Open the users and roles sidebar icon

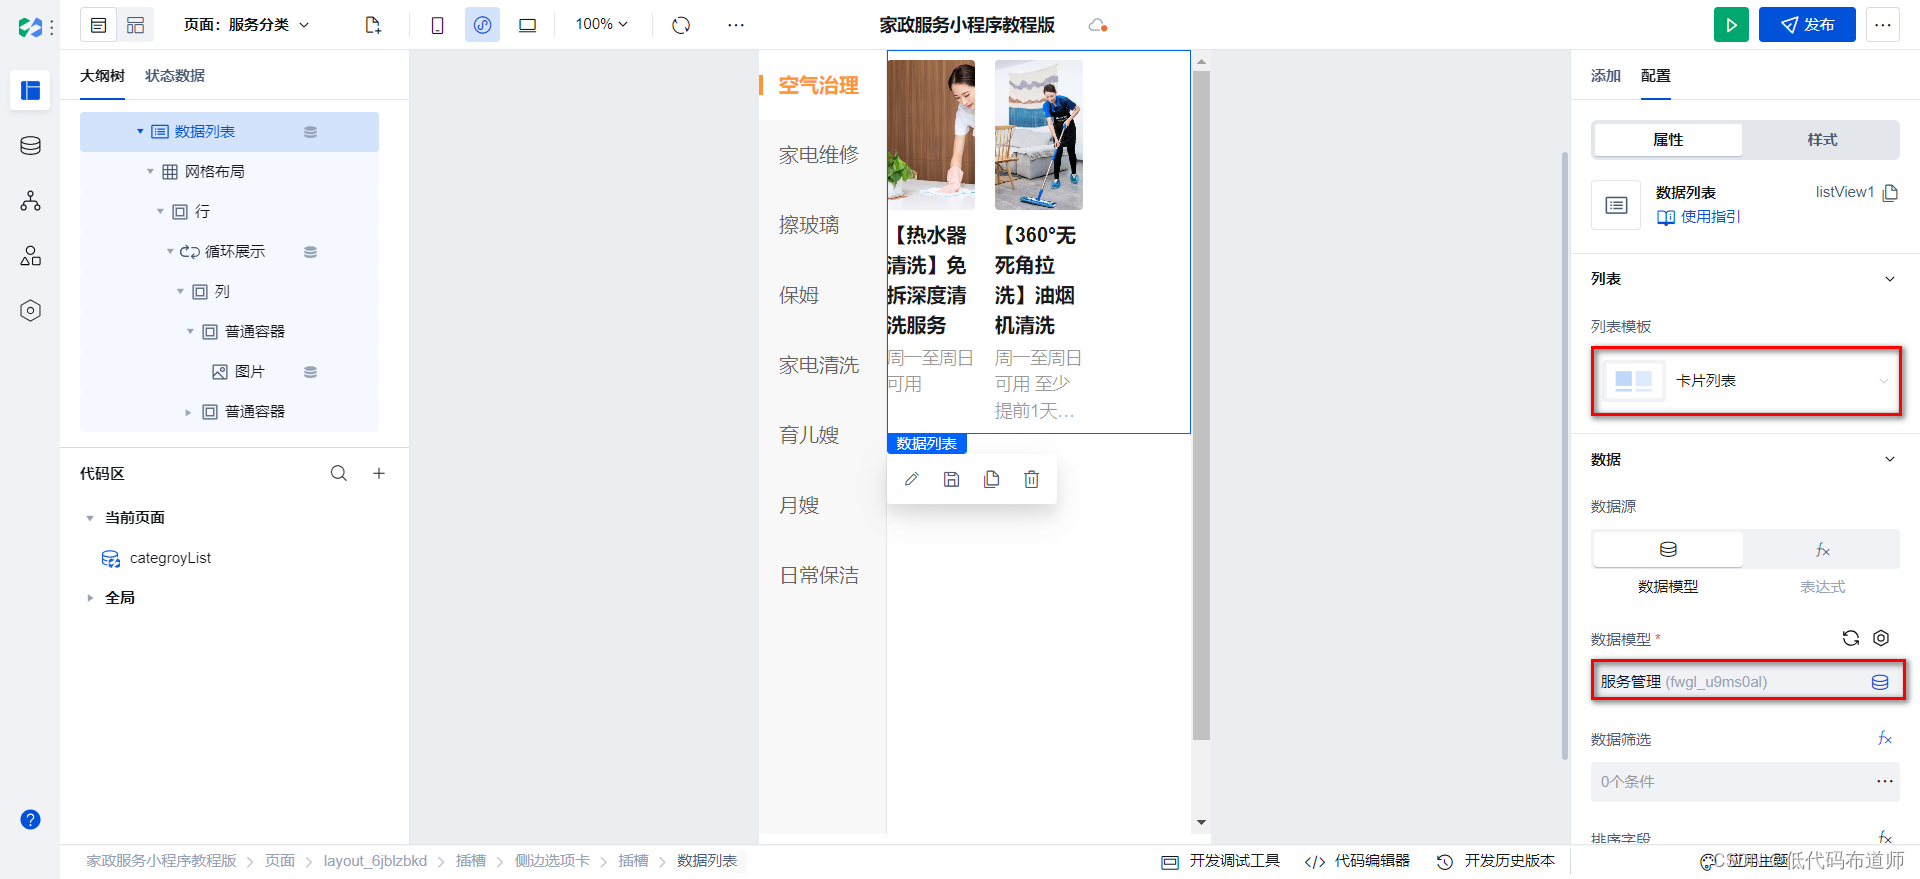pyautogui.click(x=31, y=256)
